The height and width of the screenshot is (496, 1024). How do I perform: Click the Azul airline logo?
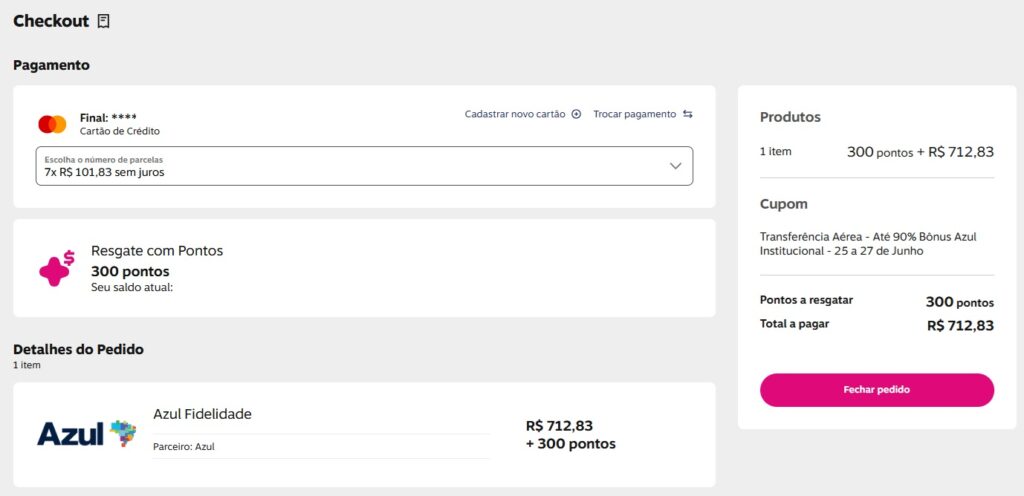coord(72,434)
